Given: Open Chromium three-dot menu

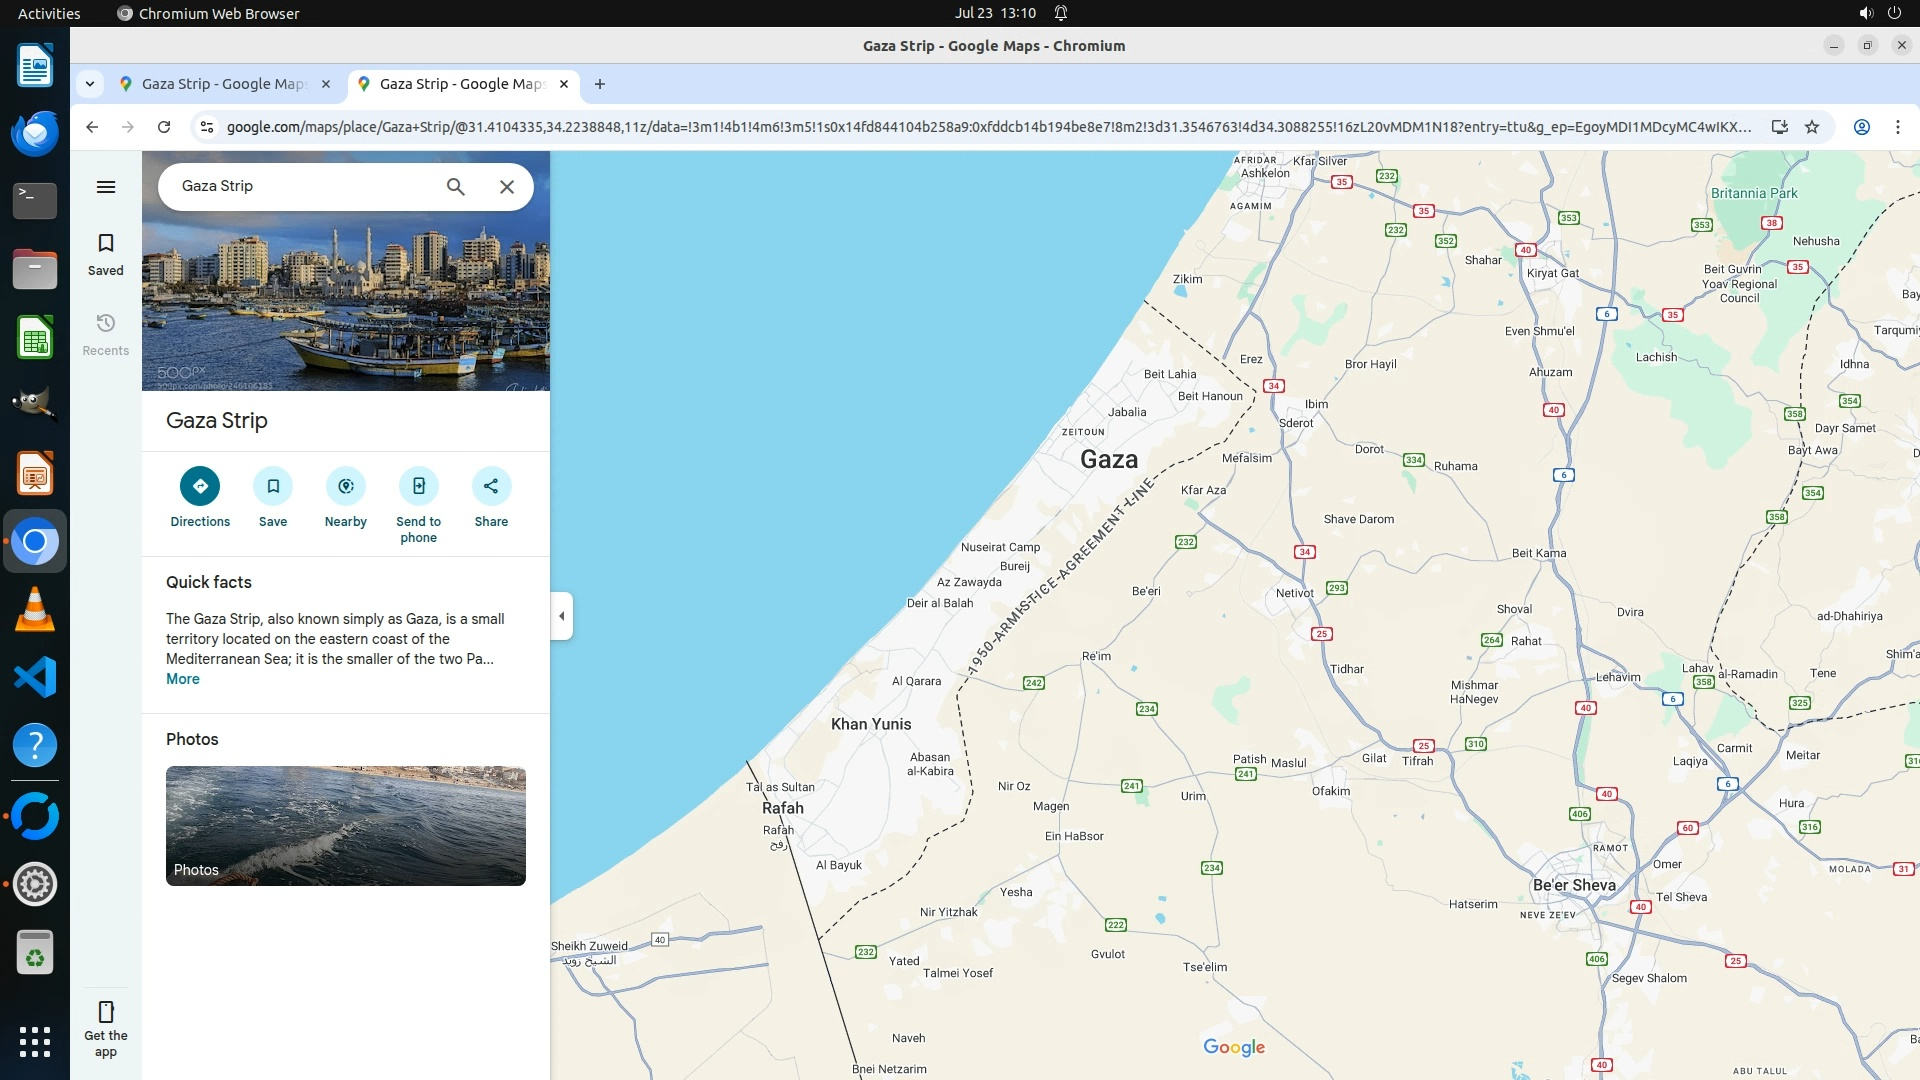Looking at the screenshot, I should (x=1897, y=127).
